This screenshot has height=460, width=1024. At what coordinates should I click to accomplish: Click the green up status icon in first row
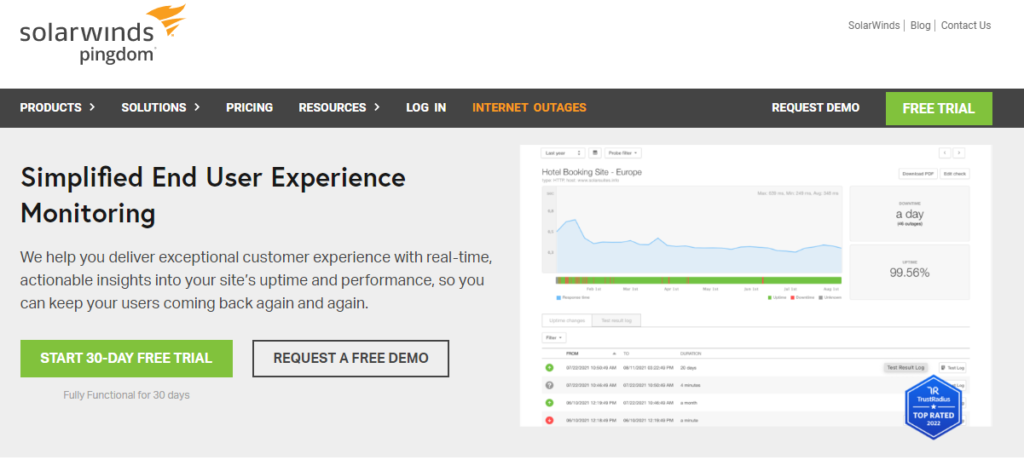[x=549, y=368]
